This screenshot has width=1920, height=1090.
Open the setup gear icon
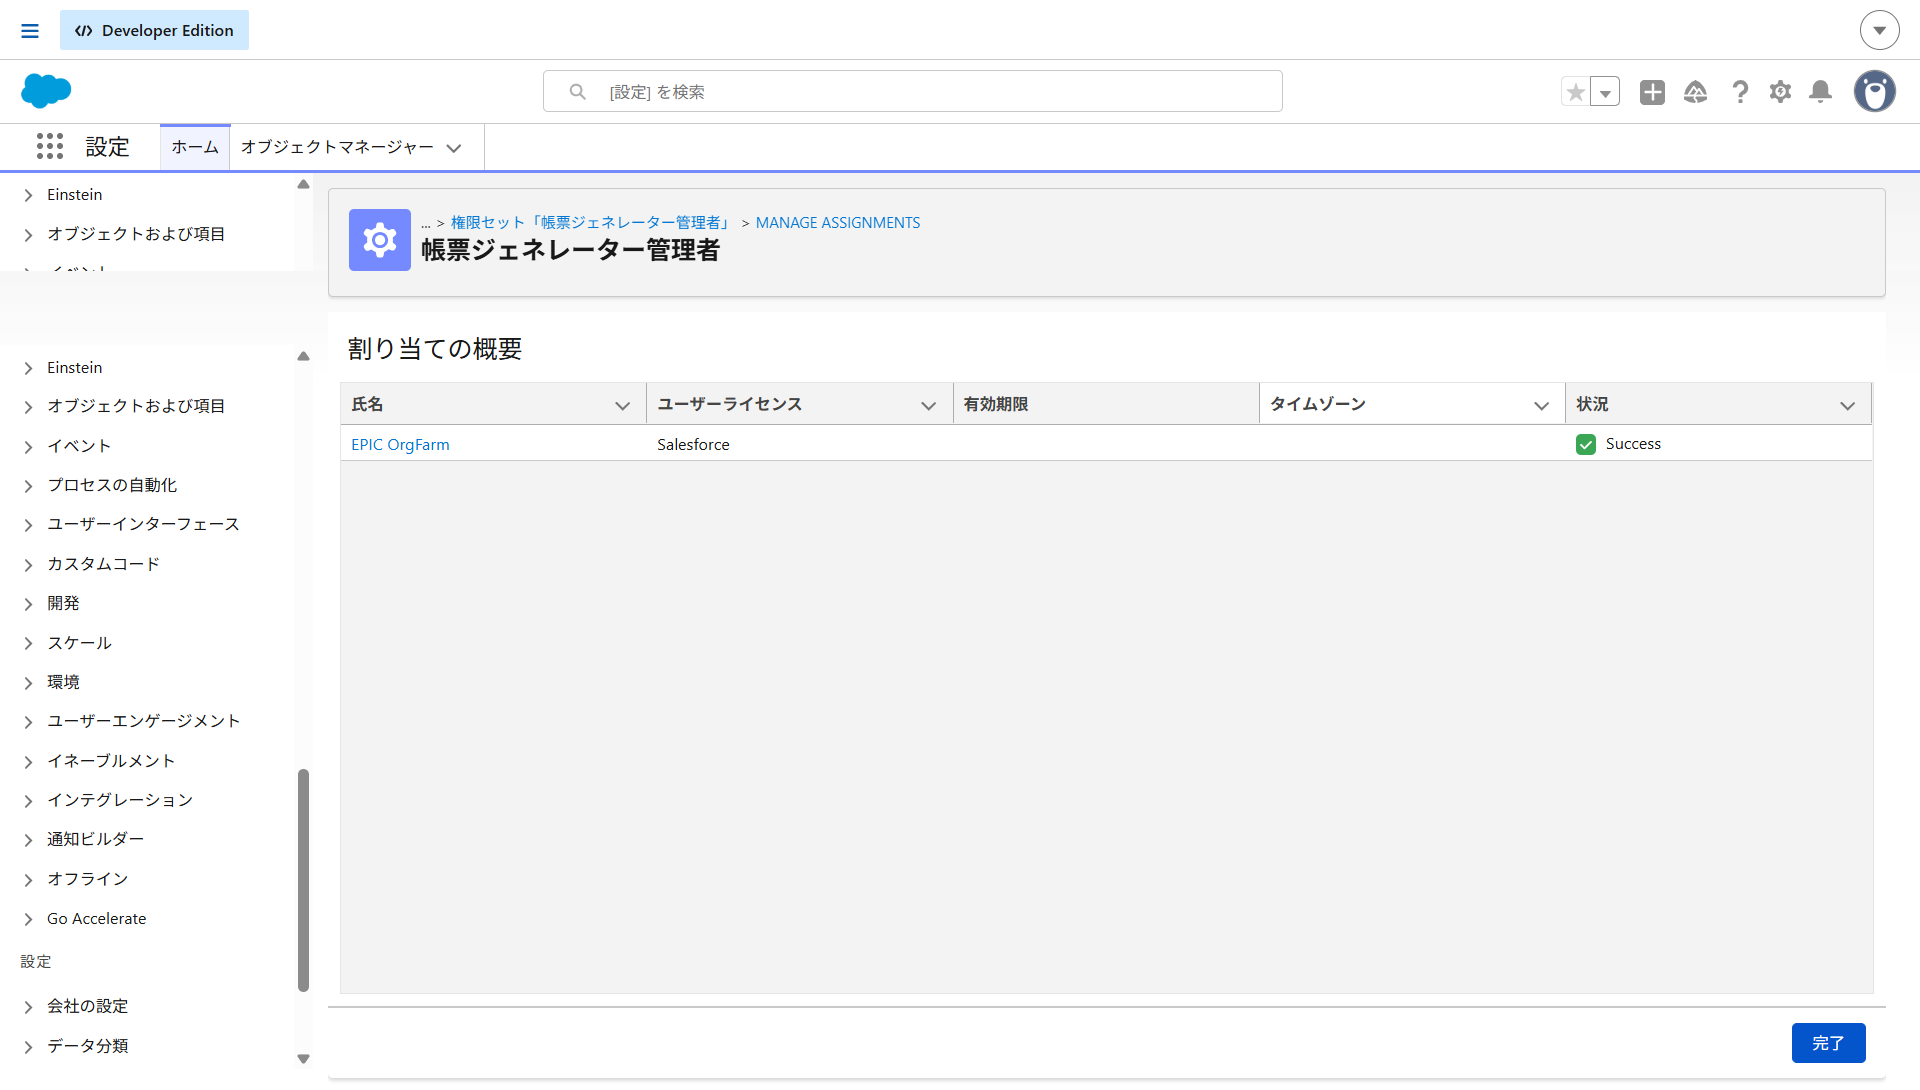1780,92
